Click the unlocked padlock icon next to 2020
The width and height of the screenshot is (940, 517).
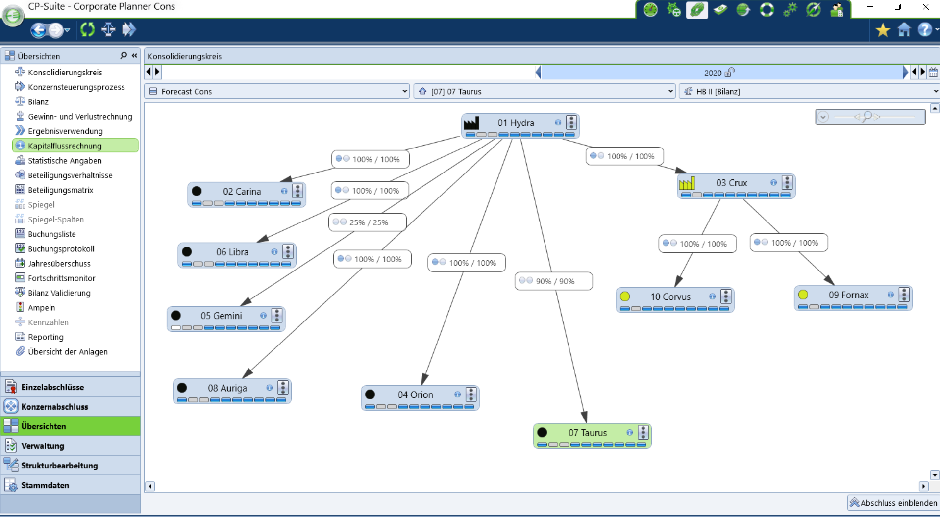tap(730, 73)
